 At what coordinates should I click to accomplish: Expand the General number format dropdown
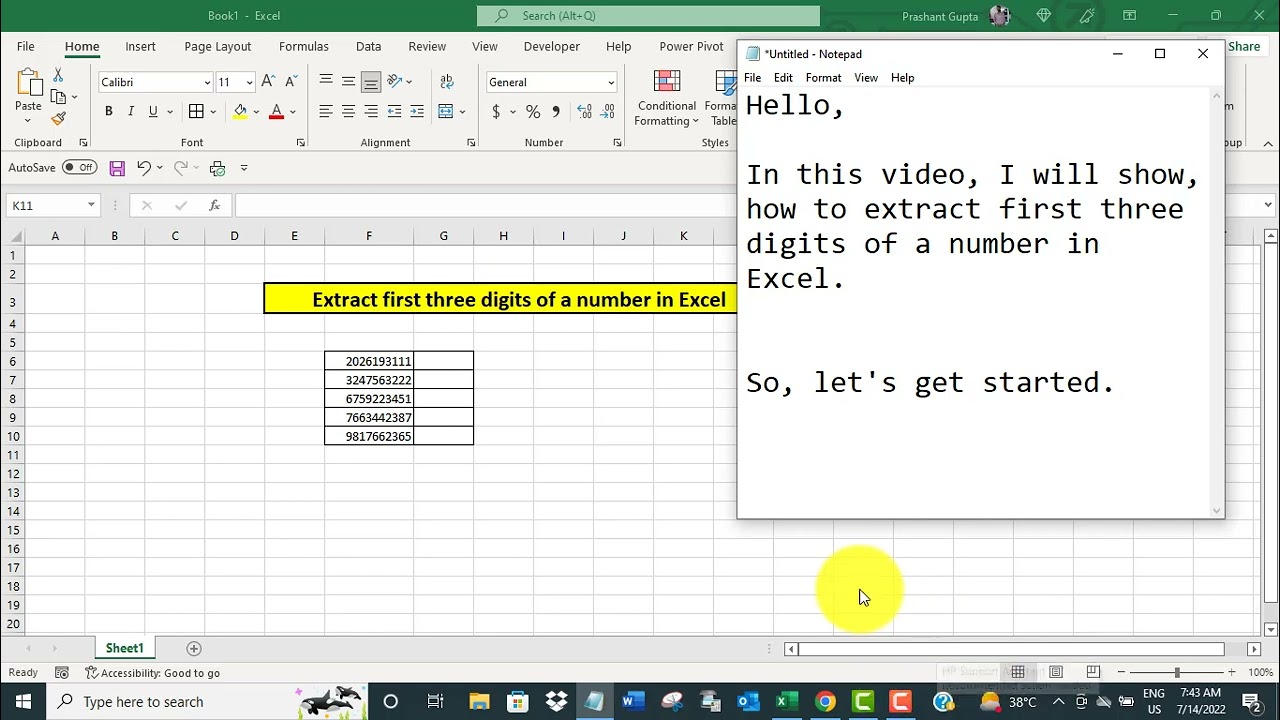pos(611,83)
